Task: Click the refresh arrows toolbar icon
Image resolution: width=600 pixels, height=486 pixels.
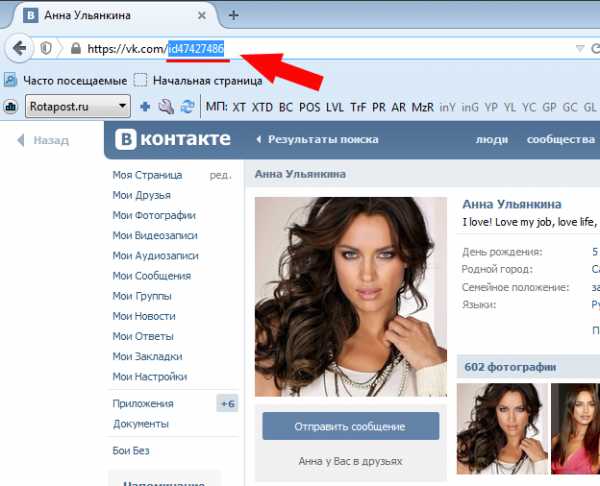Action: click(x=188, y=106)
